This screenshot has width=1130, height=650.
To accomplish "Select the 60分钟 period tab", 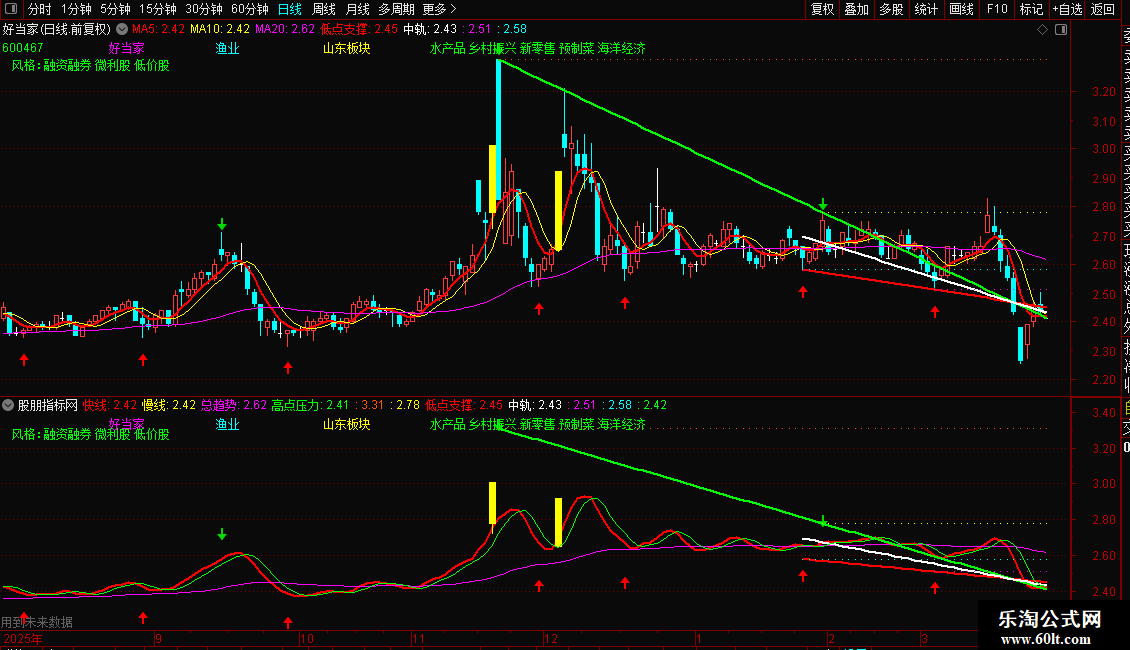I will [249, 9].
